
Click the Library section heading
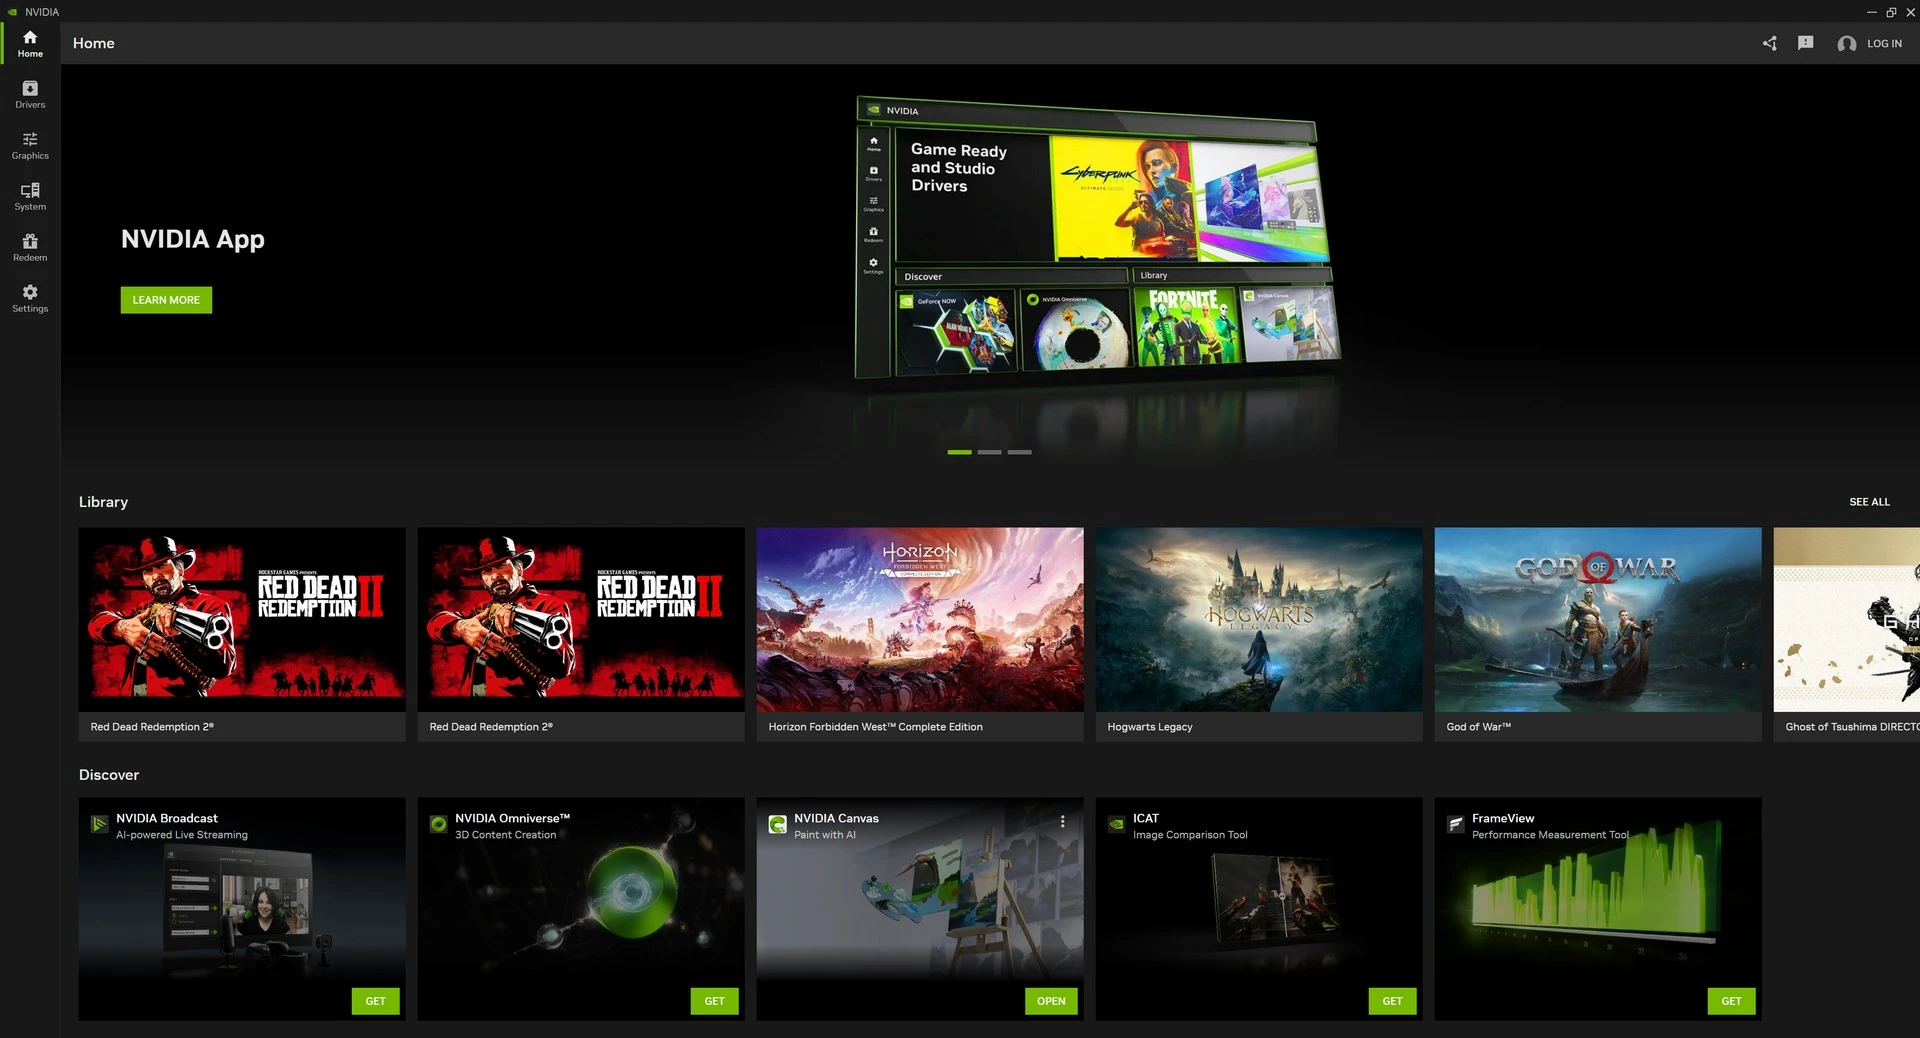103,502
